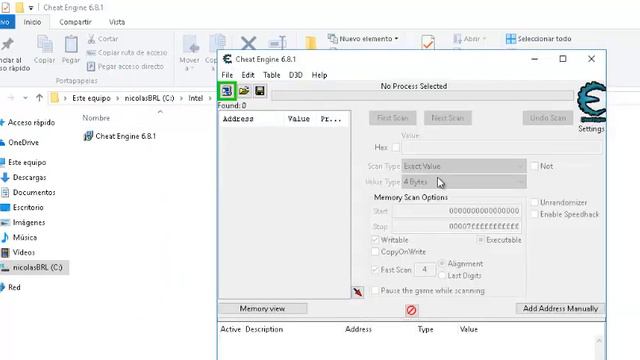Click the save floppy disk icon

pos(260,91)
